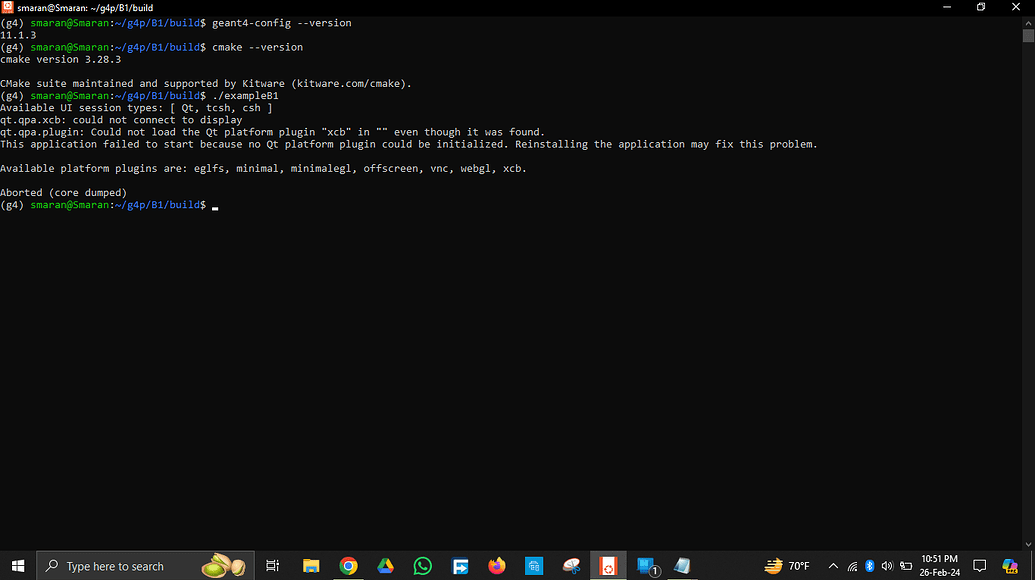Open File Explorer from the taskbar
This screenshot has height=580, width=1035.
click(x=311, y=565)
